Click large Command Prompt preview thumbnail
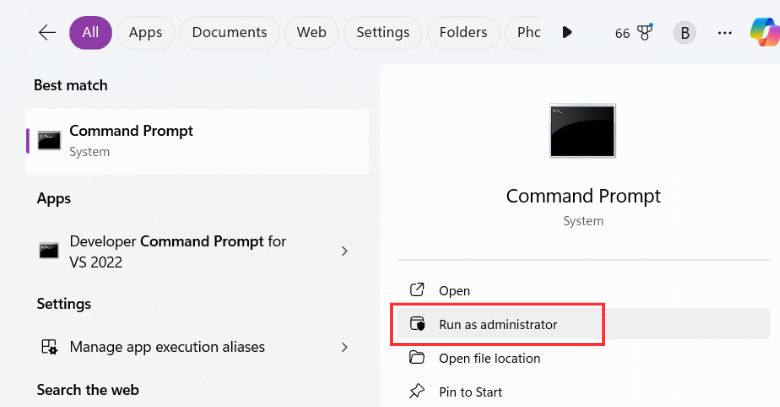This screenshot has height=407, width=780. (583, 131)
